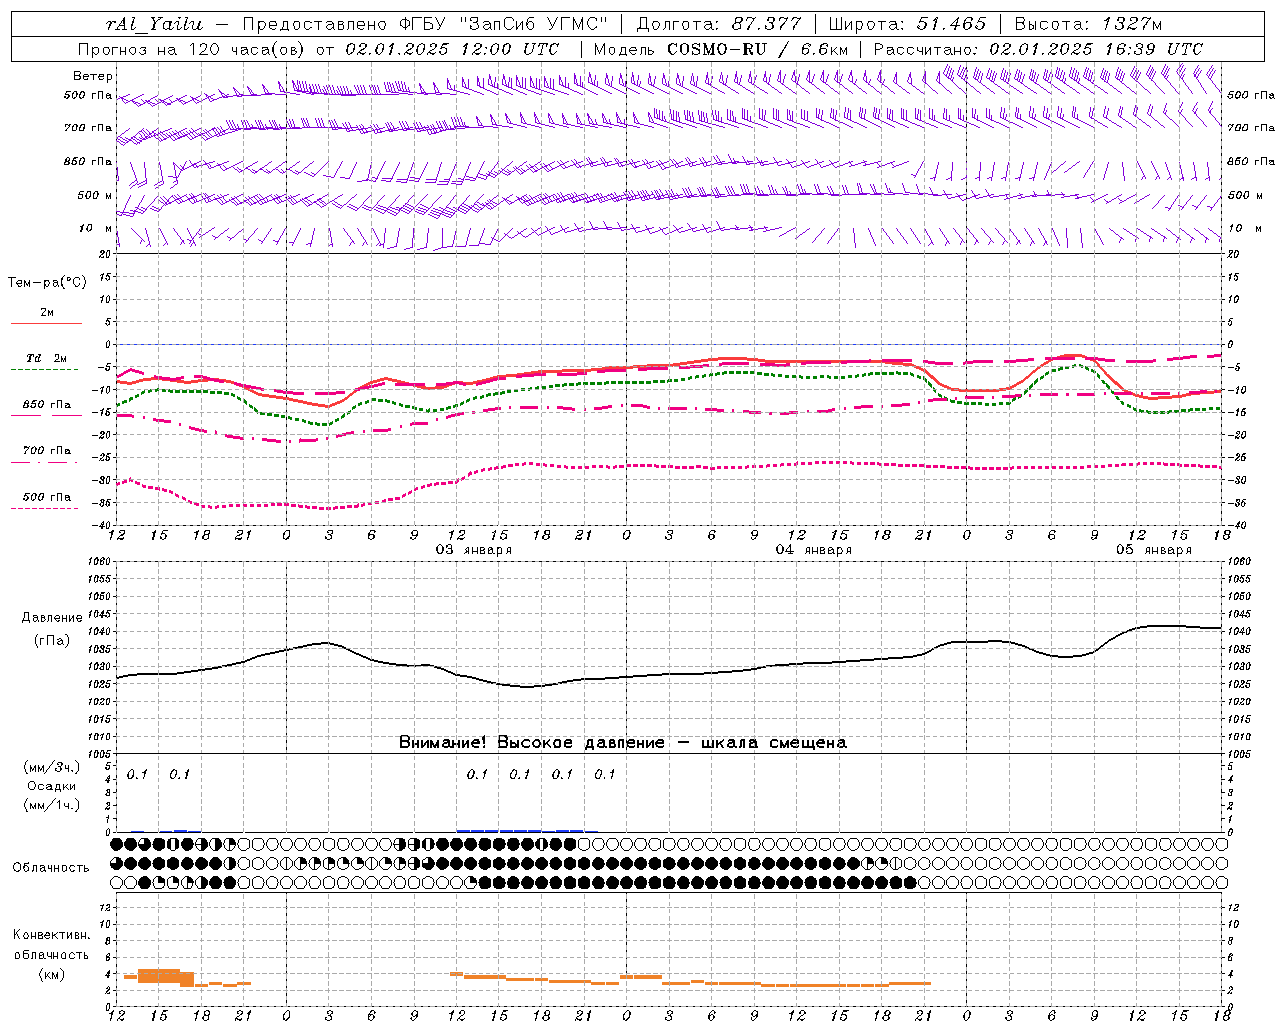The width and height of the screenshot is (1280, 1024).
Task: Click the Td 2м legend entry
Action: coord(47,358)
